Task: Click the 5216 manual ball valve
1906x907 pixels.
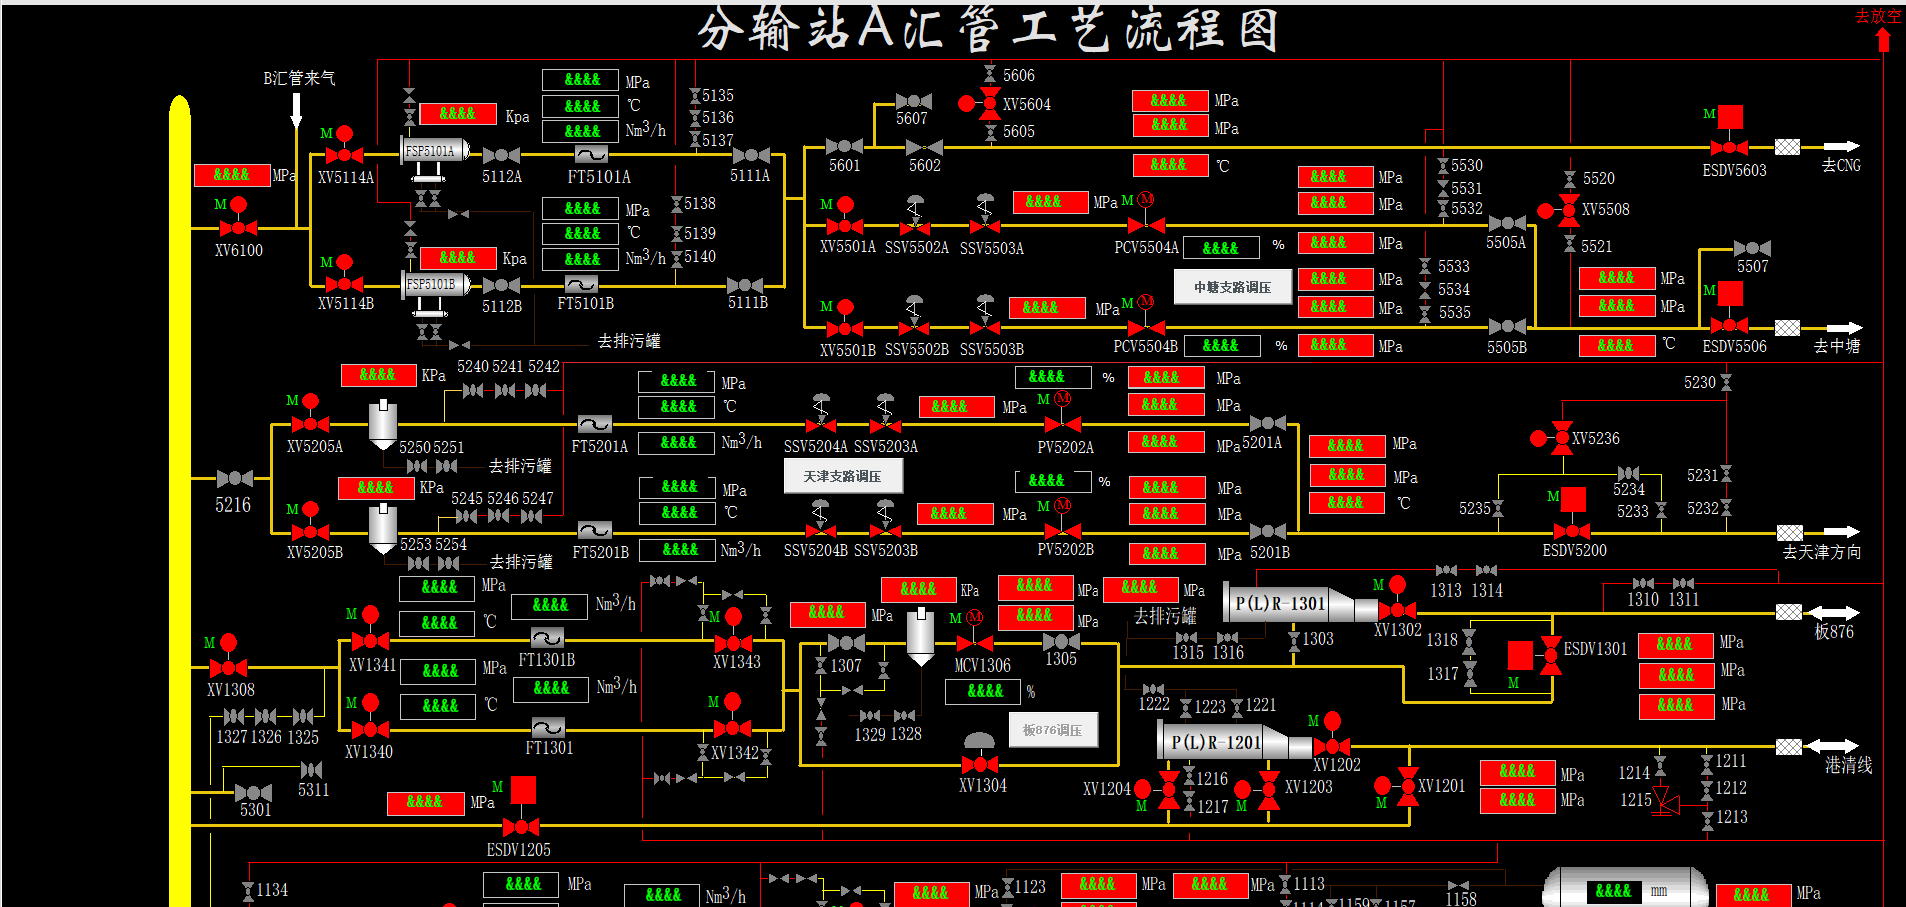Action: pos(234,479)
